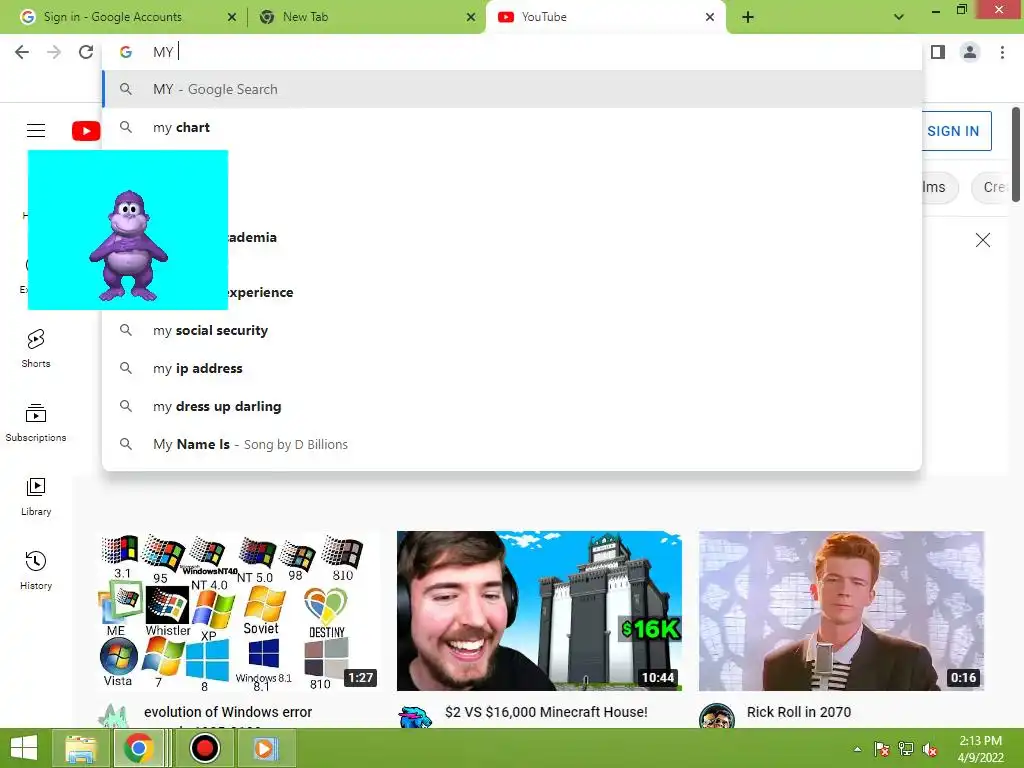Select the my social security suggestion
Screen dimensions: 1024x768
click(512, 330)
